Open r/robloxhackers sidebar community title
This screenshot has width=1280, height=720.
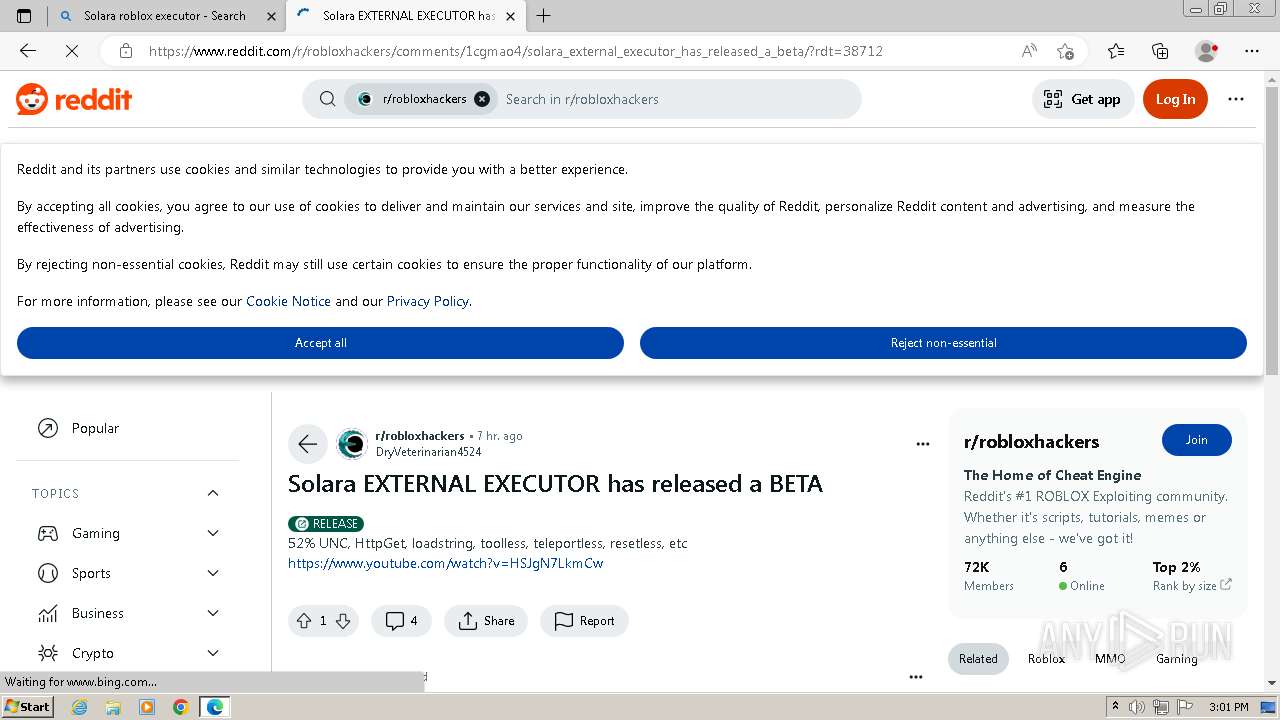tap(1031, 442)
